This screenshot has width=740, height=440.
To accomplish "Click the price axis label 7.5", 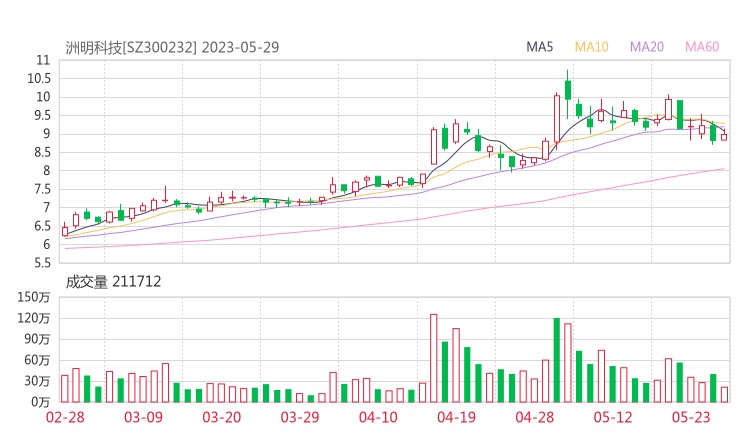I will [42, 189].
